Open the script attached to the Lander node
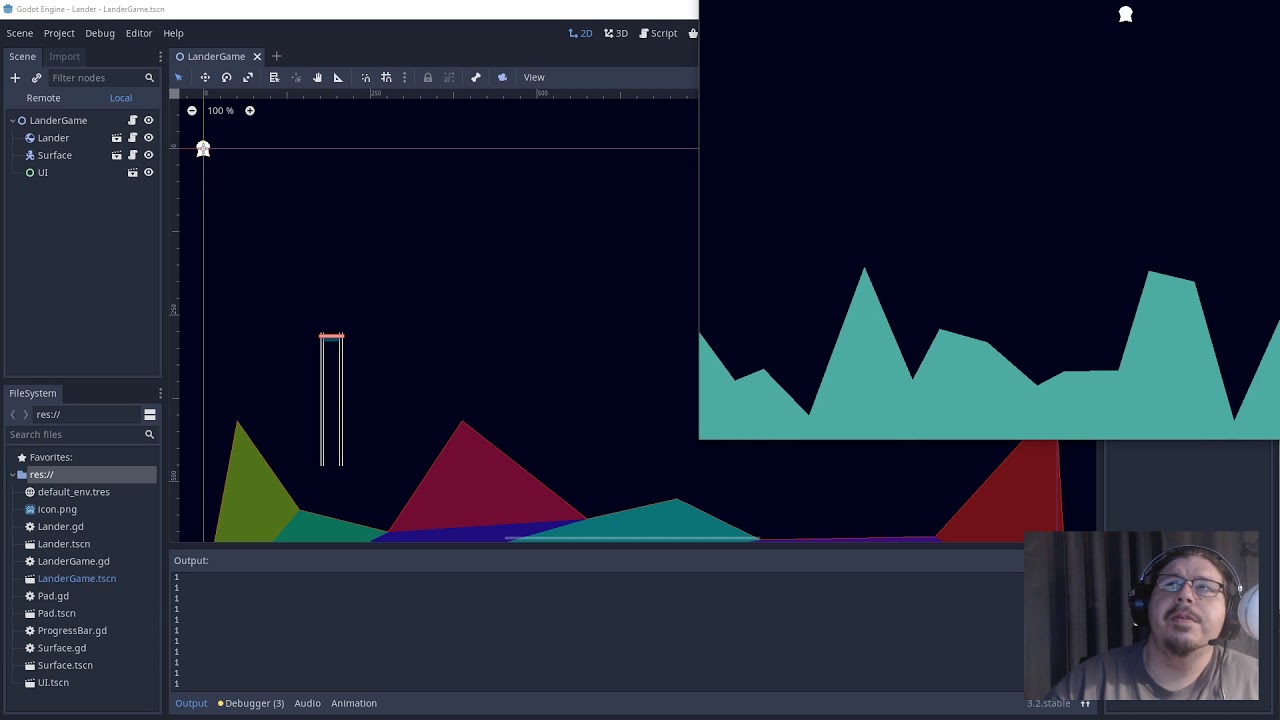This screenshot has height=720, width=1280. click(x=133, y=138)
